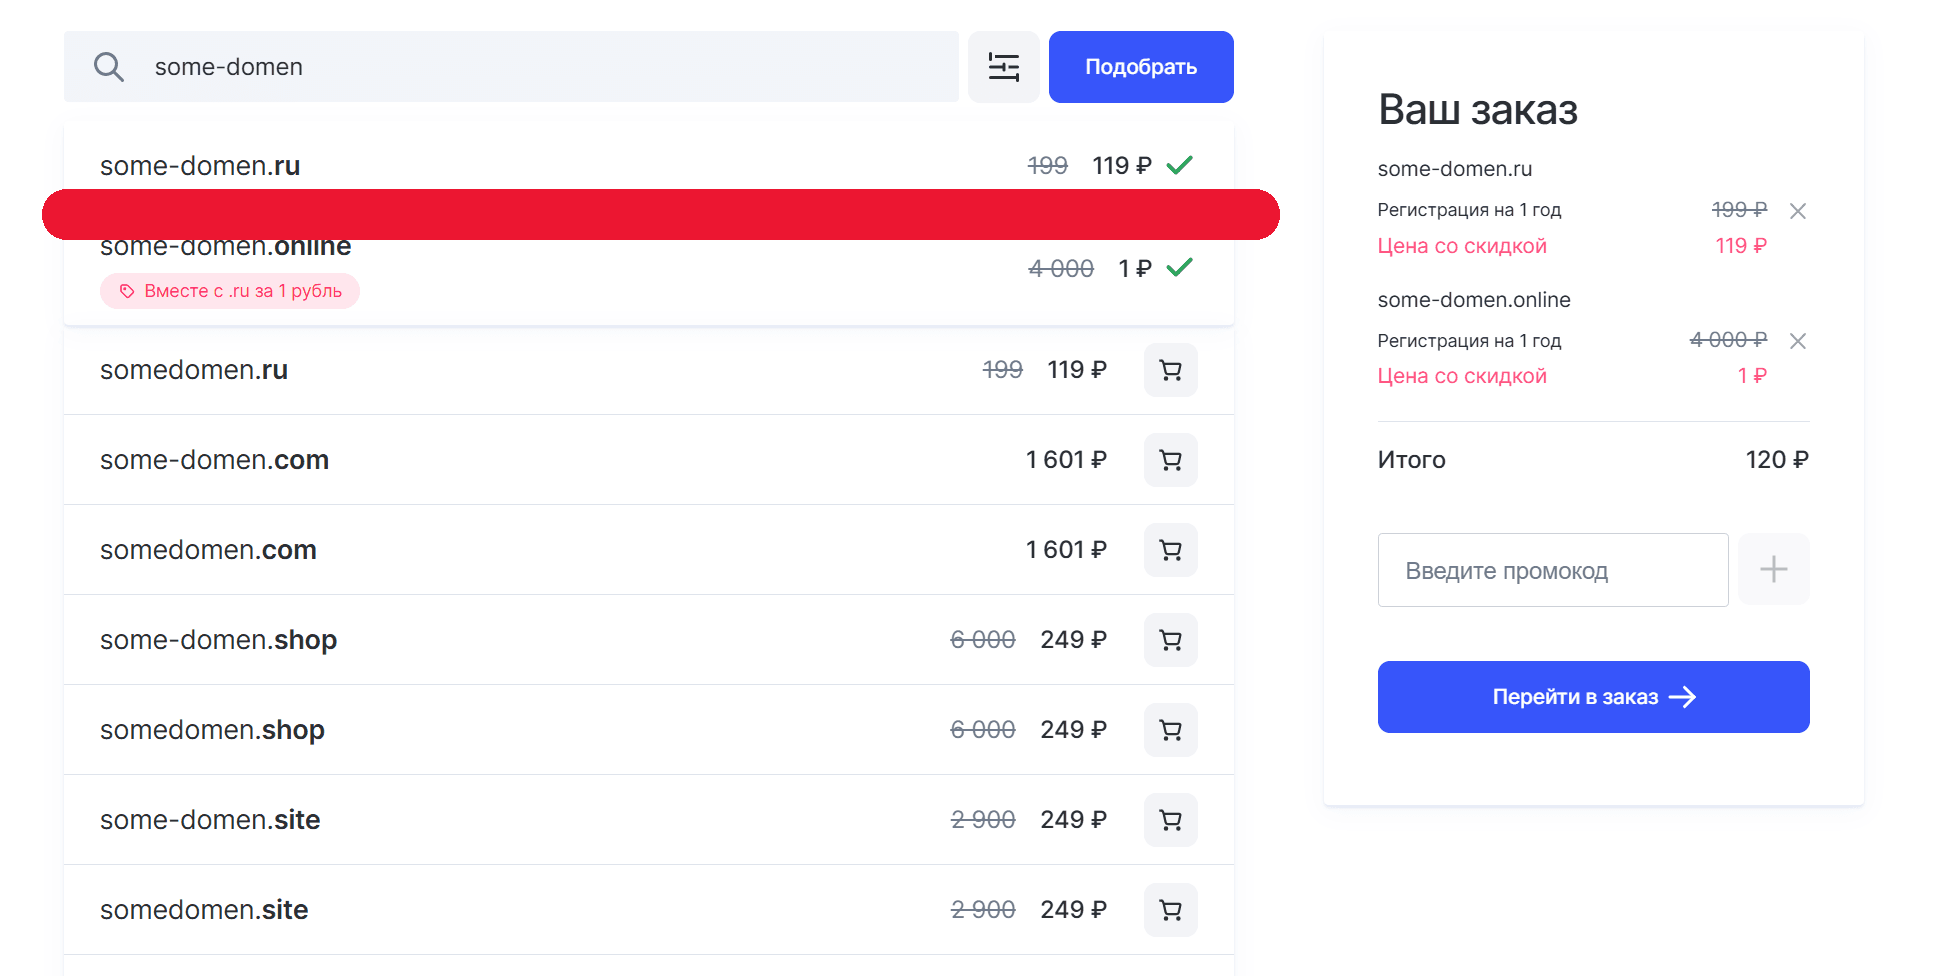Deselect some-domen.ru green checkmark
The image size is (1942, 976).
coord(1180,165)
